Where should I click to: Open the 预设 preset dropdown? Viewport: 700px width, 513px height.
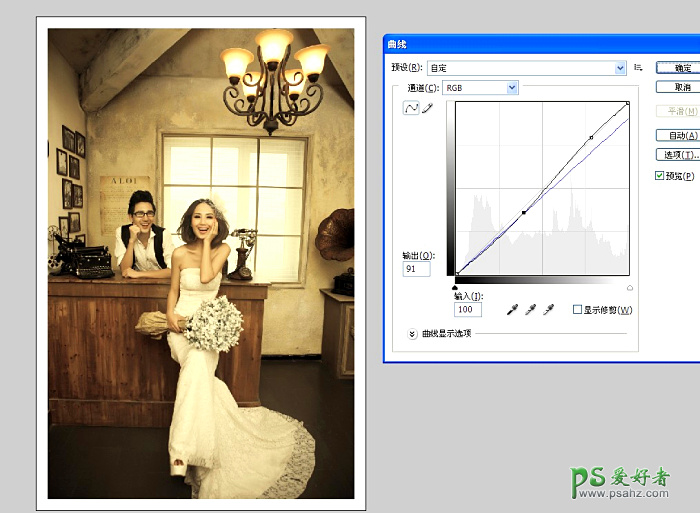coord(526,68)
